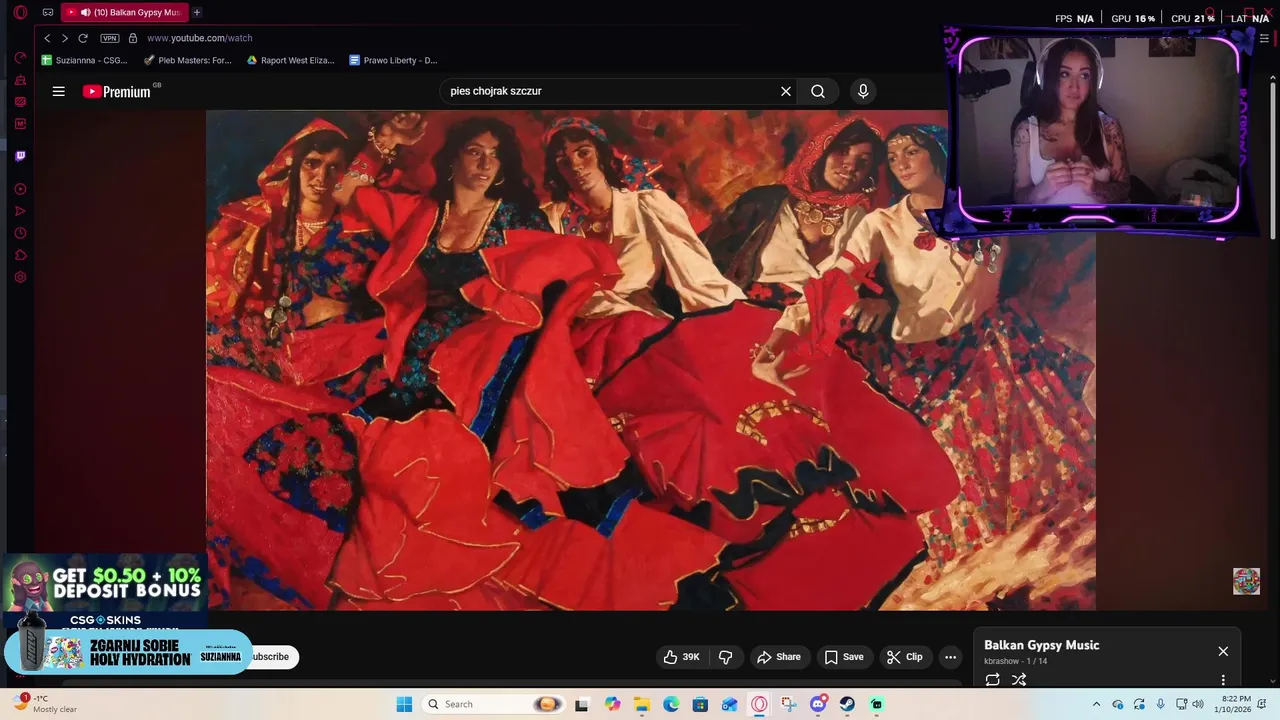Open the Windows Start menu
This screenshot has height=720, width=1280.
404,704
